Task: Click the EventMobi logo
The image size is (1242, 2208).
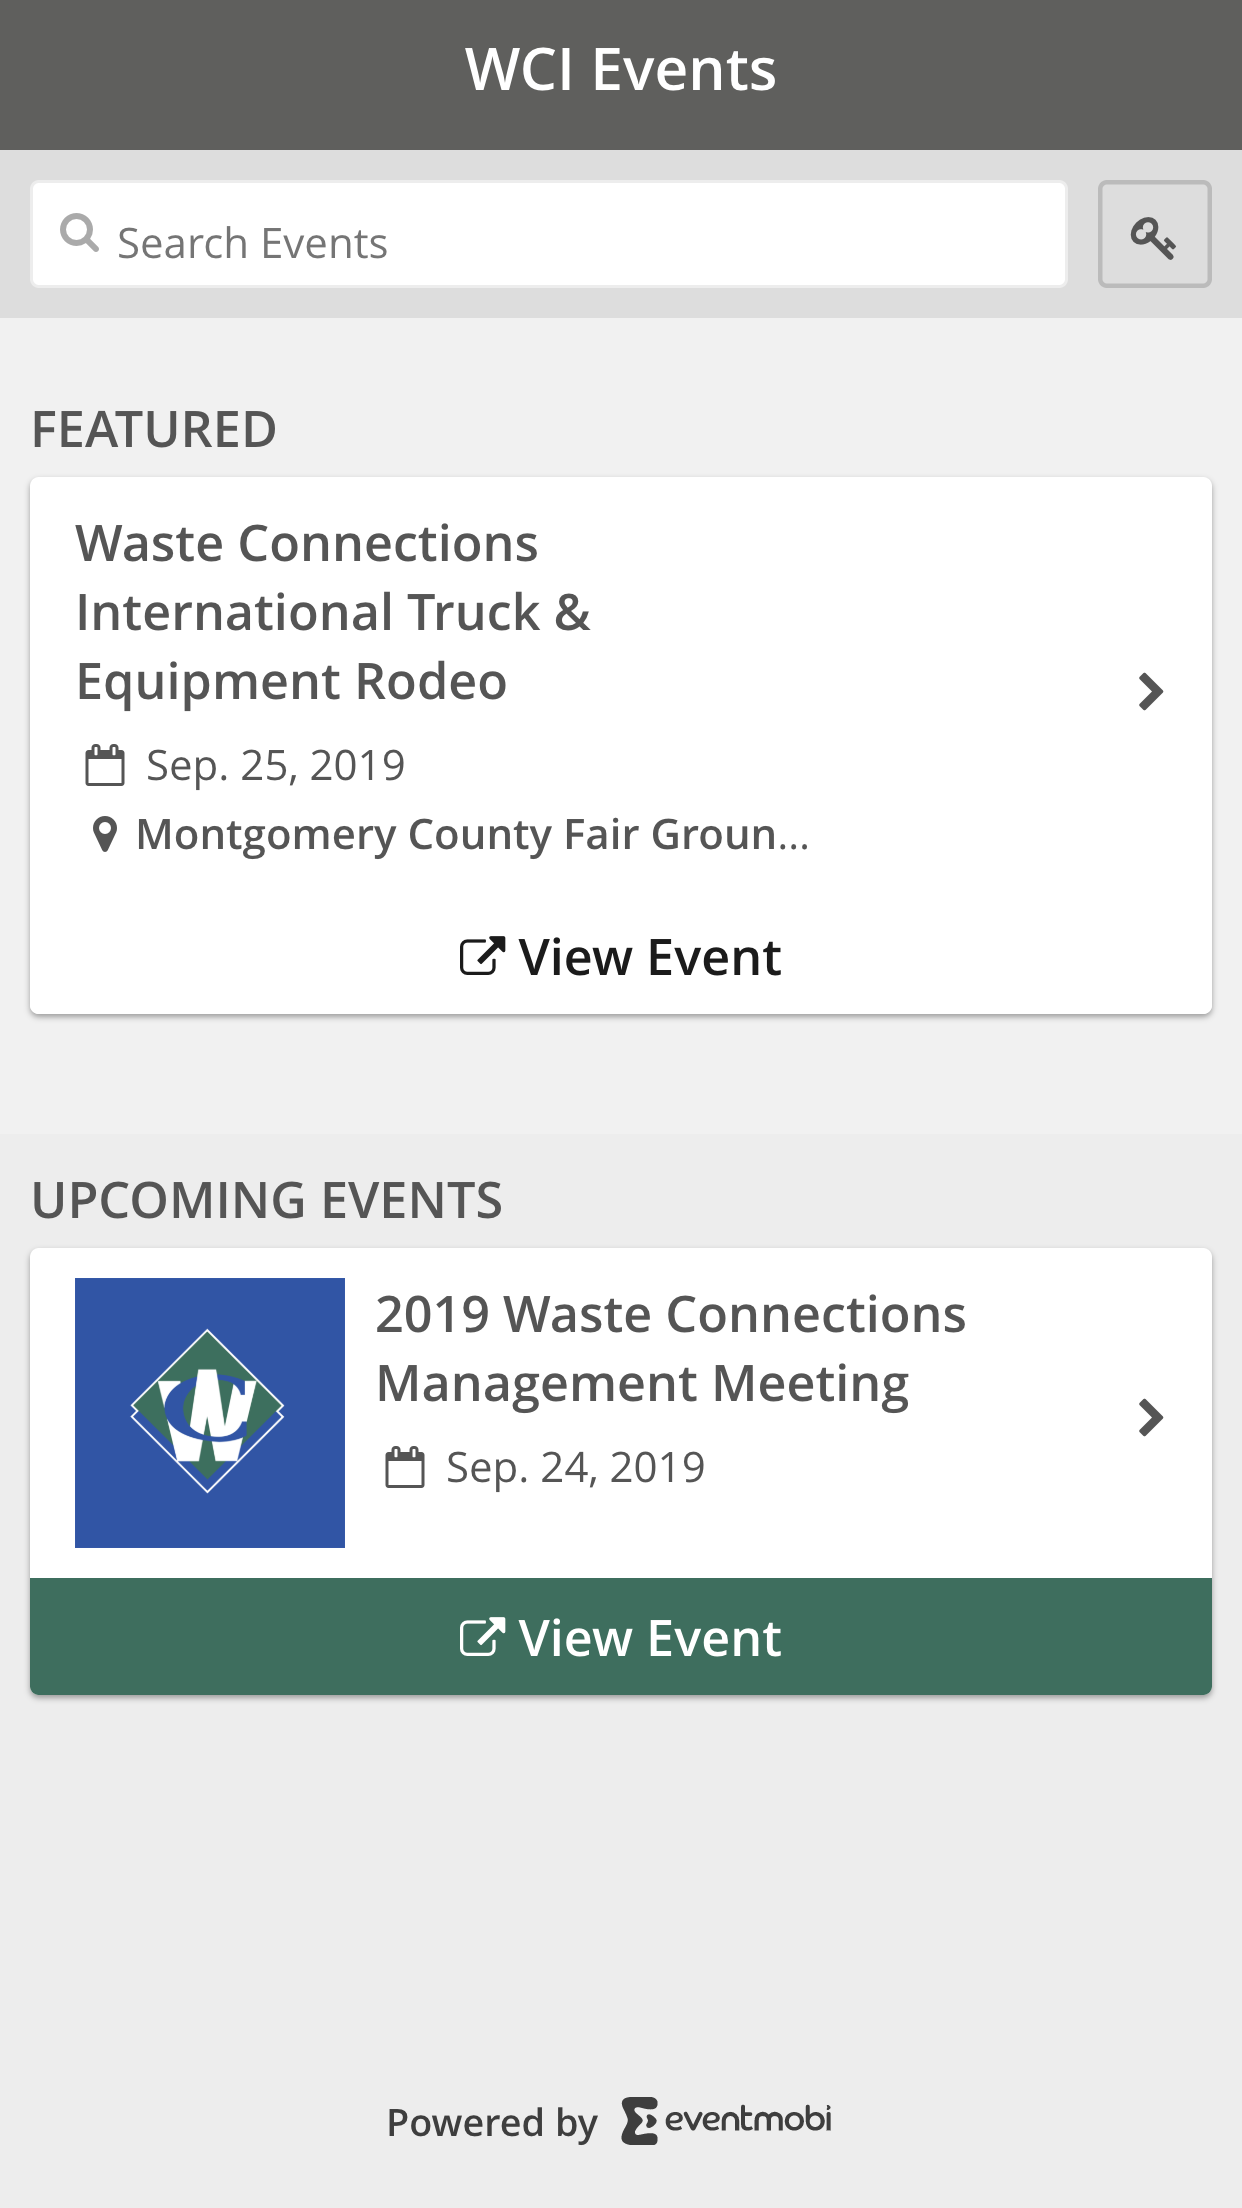Action: (727, 2120)
